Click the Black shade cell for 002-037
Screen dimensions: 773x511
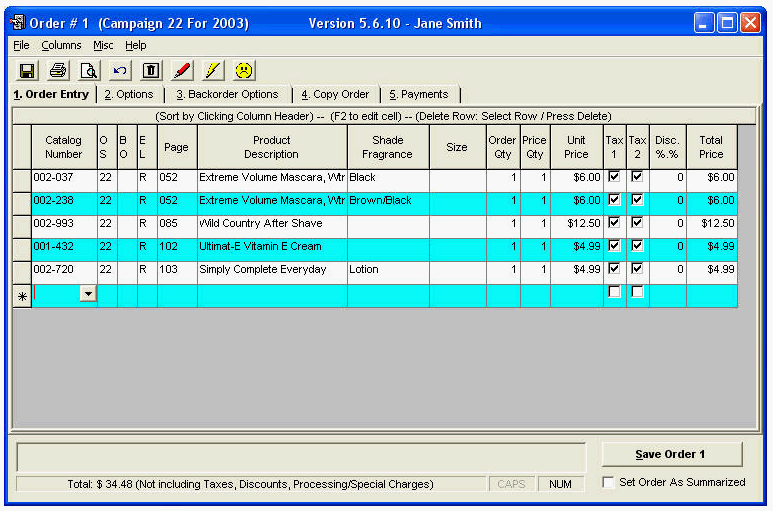[388, 177]
